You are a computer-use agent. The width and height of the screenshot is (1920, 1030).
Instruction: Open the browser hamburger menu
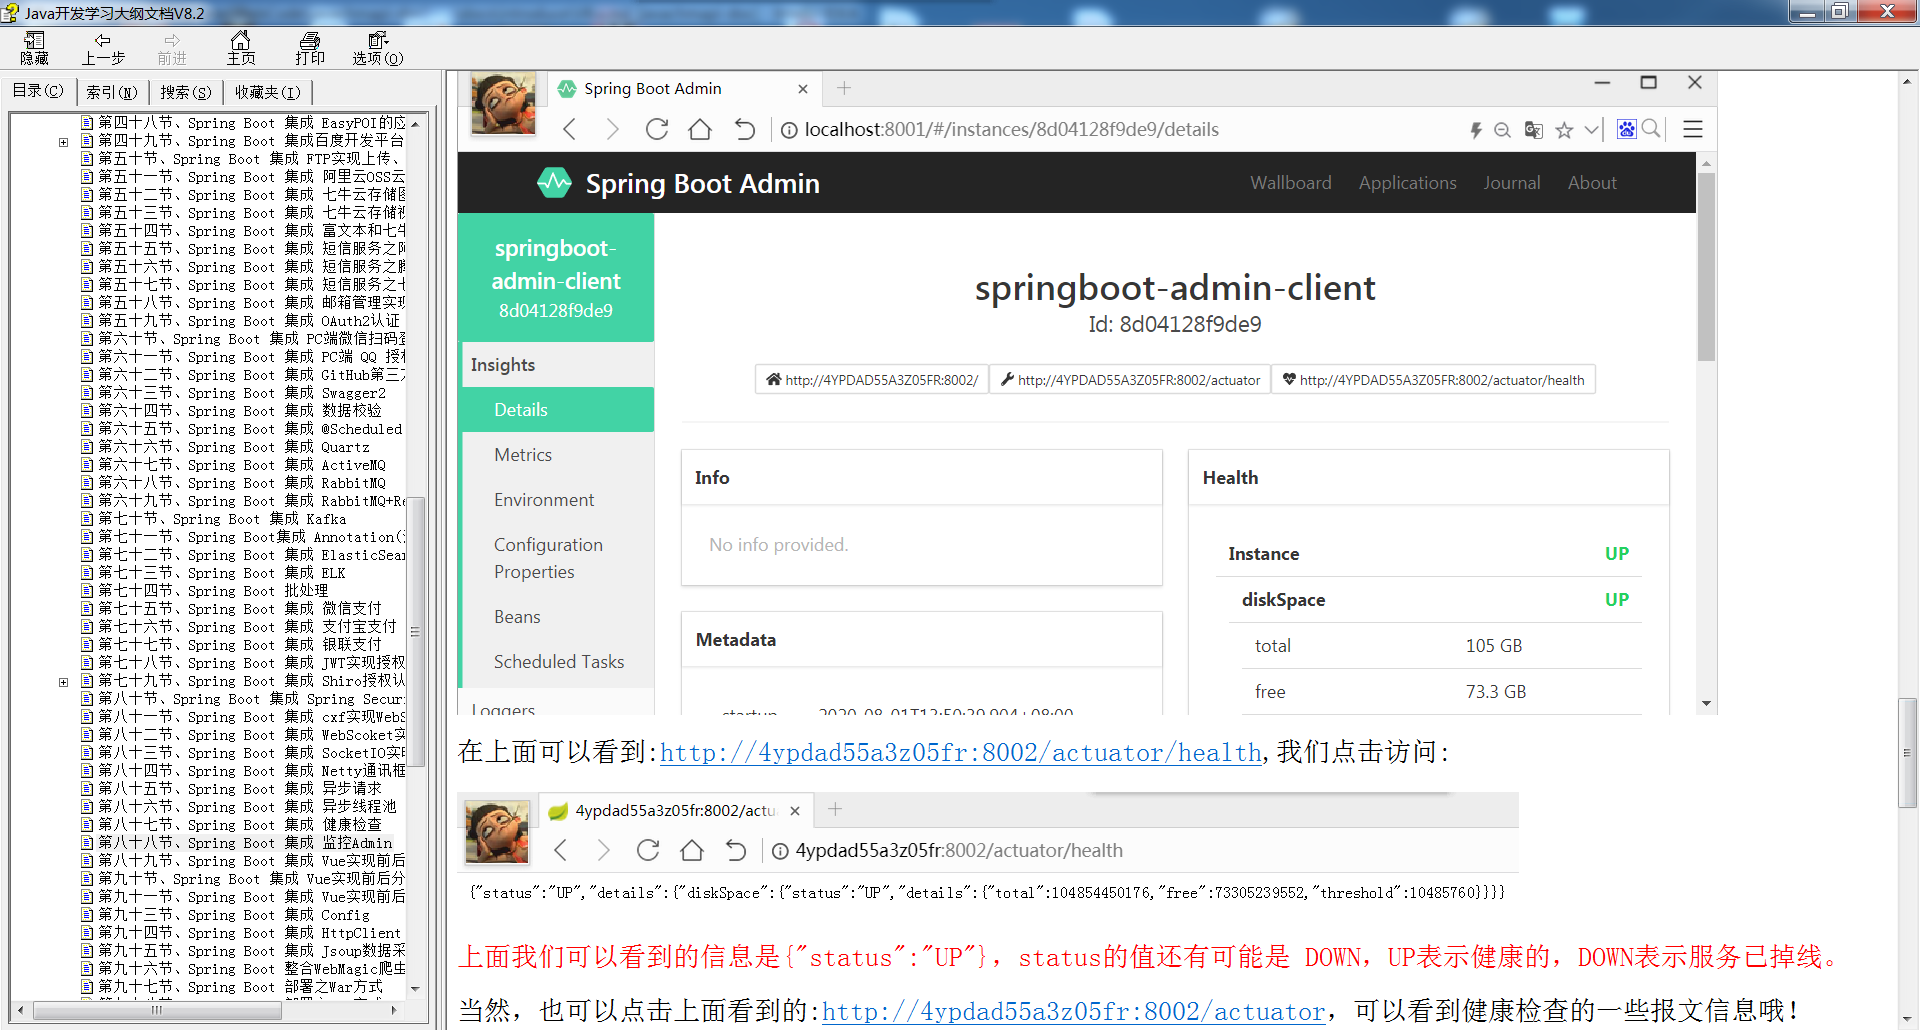pyautogui.click(x=1693, y=129)
